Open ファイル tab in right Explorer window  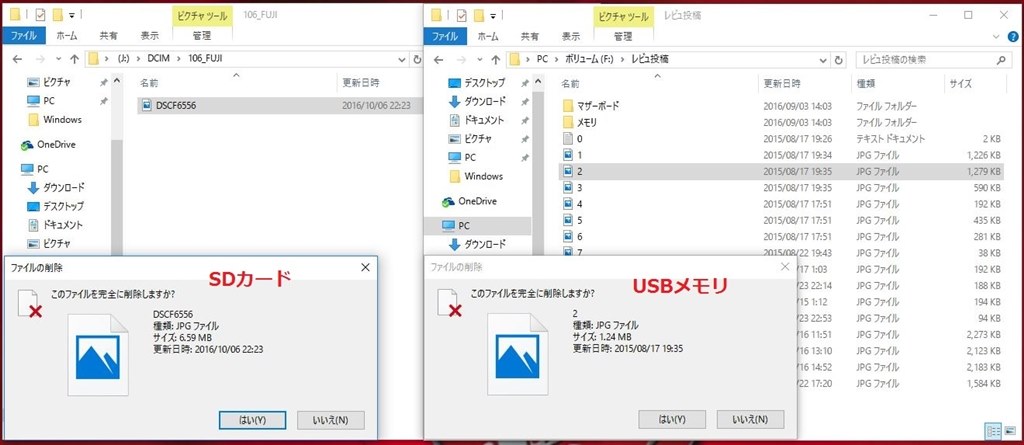point(445,36)
